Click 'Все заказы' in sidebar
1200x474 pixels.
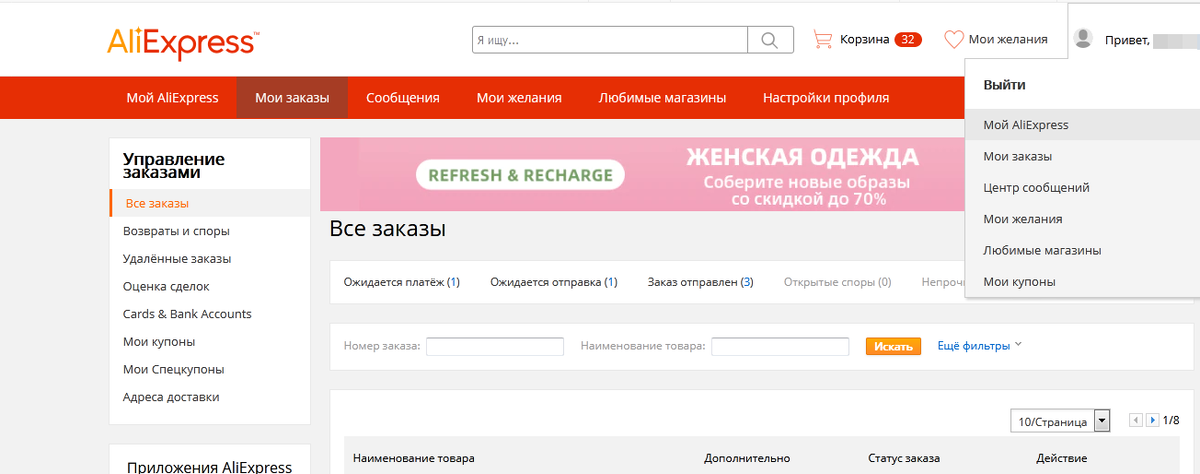pyautogui.click(x=209, y=203)
